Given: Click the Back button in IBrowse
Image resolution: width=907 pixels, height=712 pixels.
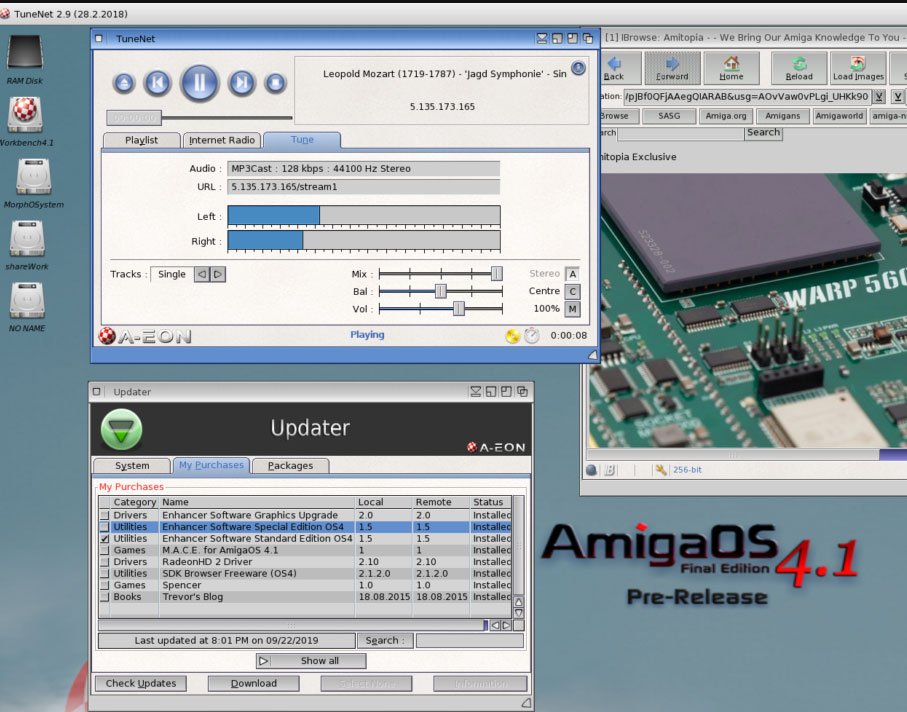Looking at the screenshot, I should (x=620, y=68).
